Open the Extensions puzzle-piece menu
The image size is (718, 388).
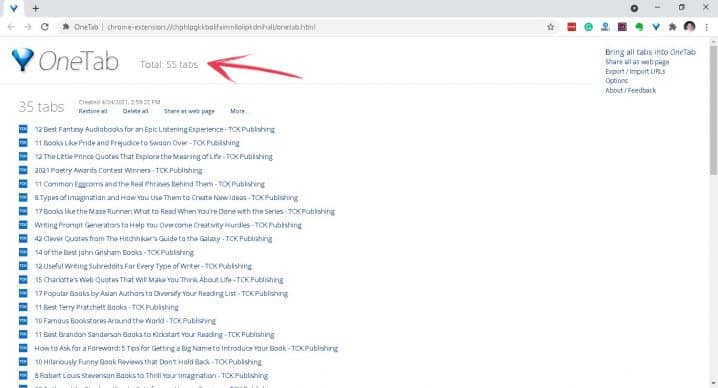672,27
